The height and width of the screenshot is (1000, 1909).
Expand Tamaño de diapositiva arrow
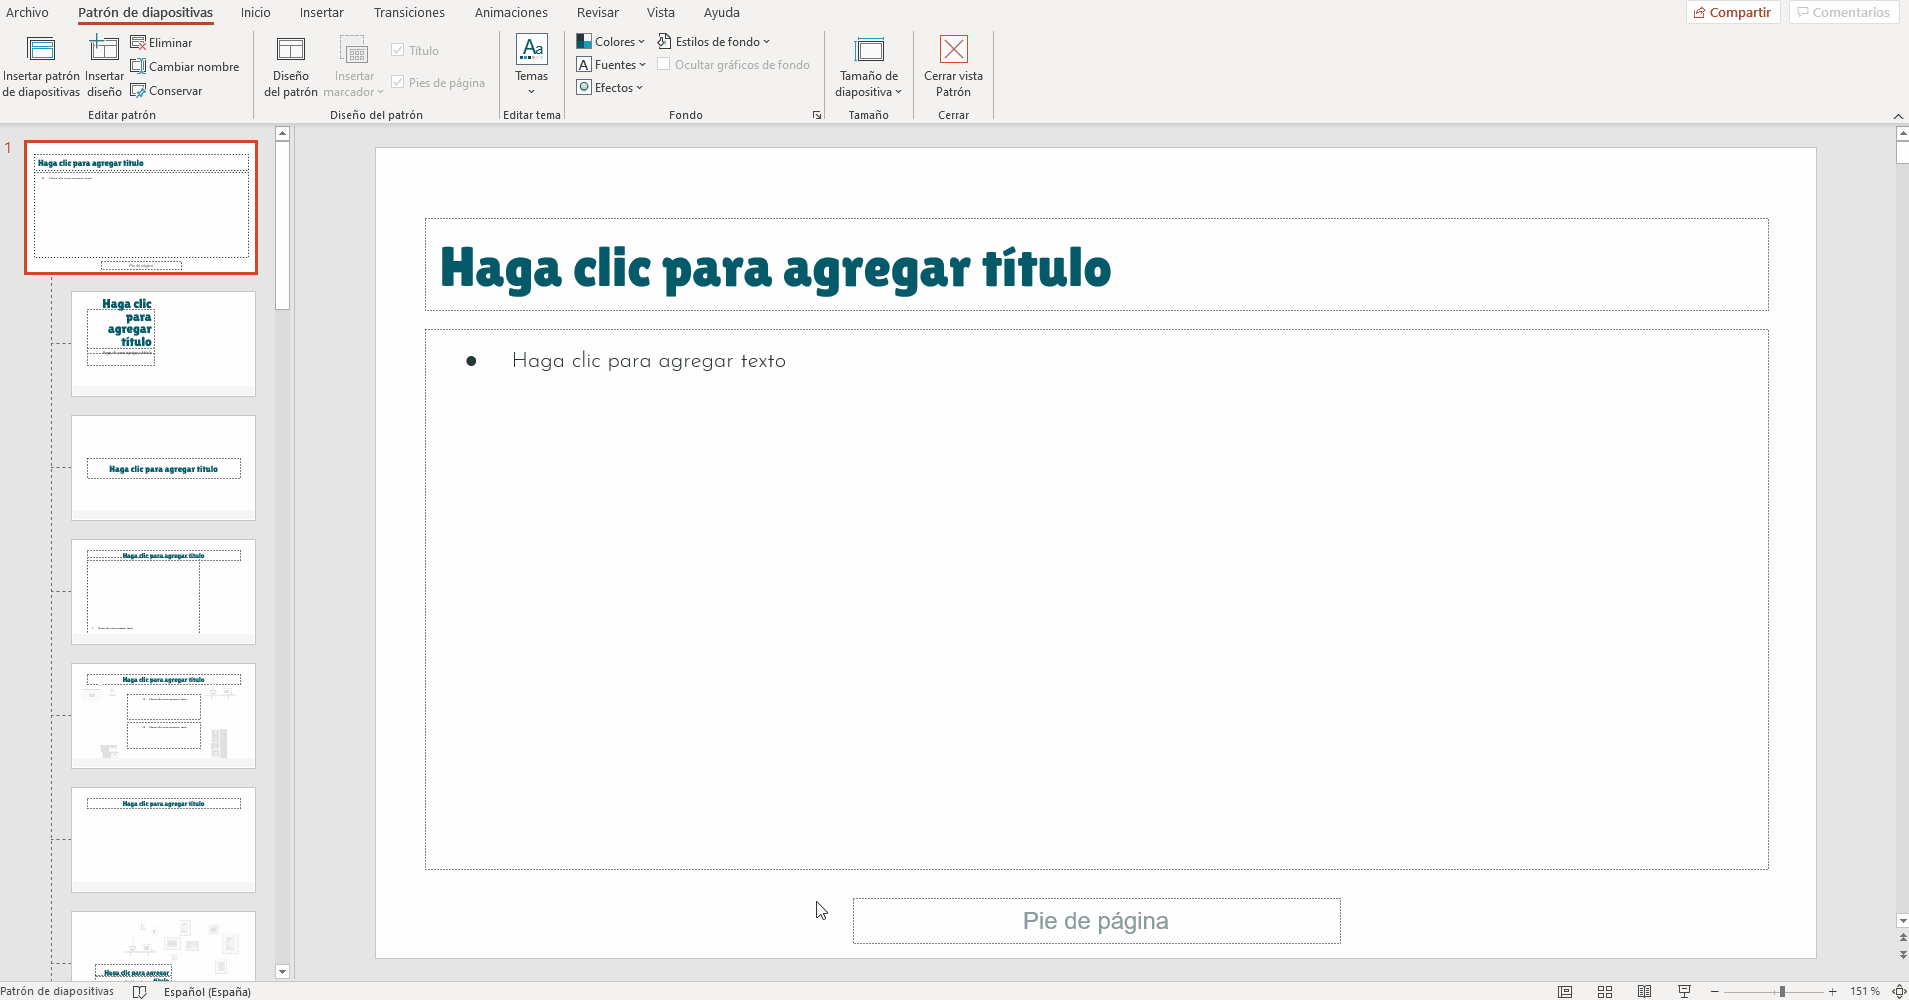pyautogui.click(x=898, y=92)
